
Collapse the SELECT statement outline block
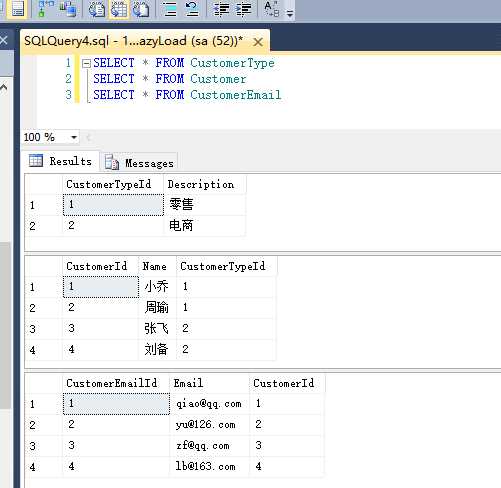[x=86, y=63]
